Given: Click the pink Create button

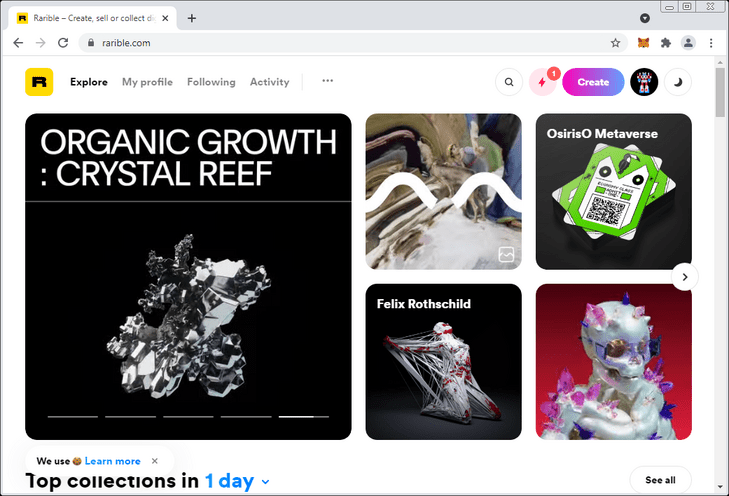Looking at the screenshot, I should [593, 82].
